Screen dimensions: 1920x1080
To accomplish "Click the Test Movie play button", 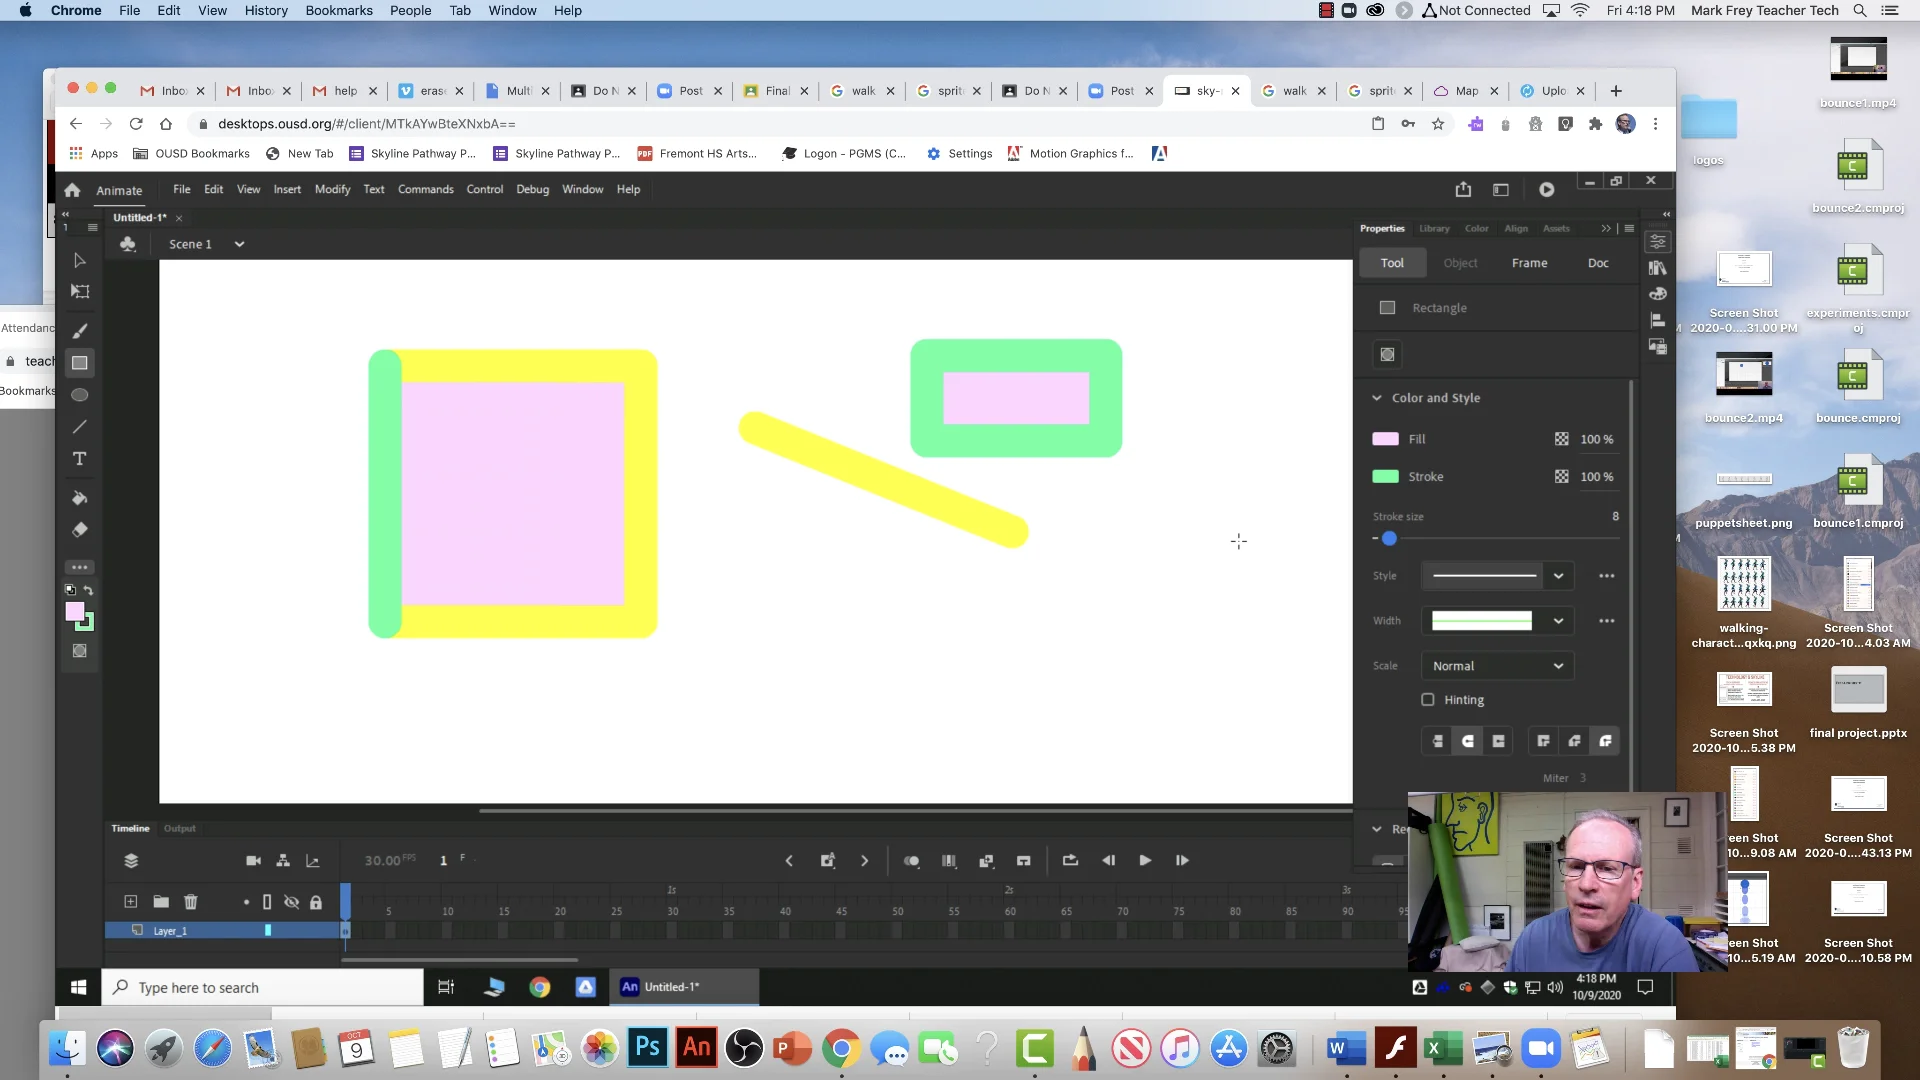I will pos(1546,189).
